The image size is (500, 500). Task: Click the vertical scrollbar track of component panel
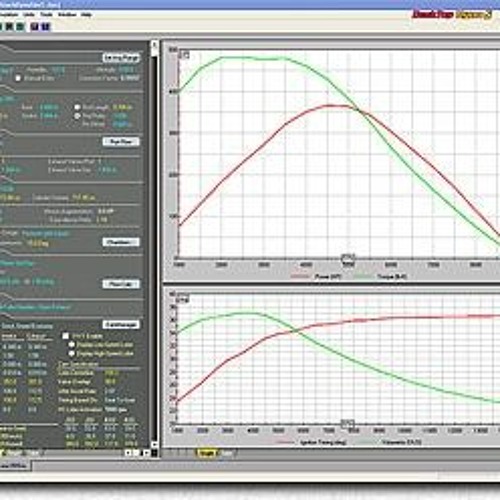point(154,247)
